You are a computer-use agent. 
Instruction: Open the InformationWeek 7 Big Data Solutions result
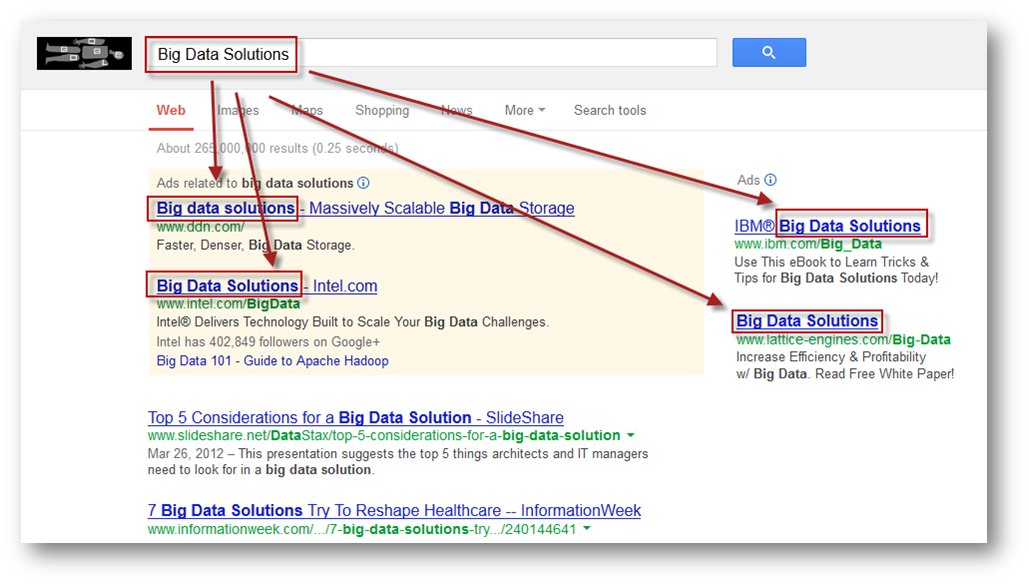pyautogui.click(x=394, y=510)
